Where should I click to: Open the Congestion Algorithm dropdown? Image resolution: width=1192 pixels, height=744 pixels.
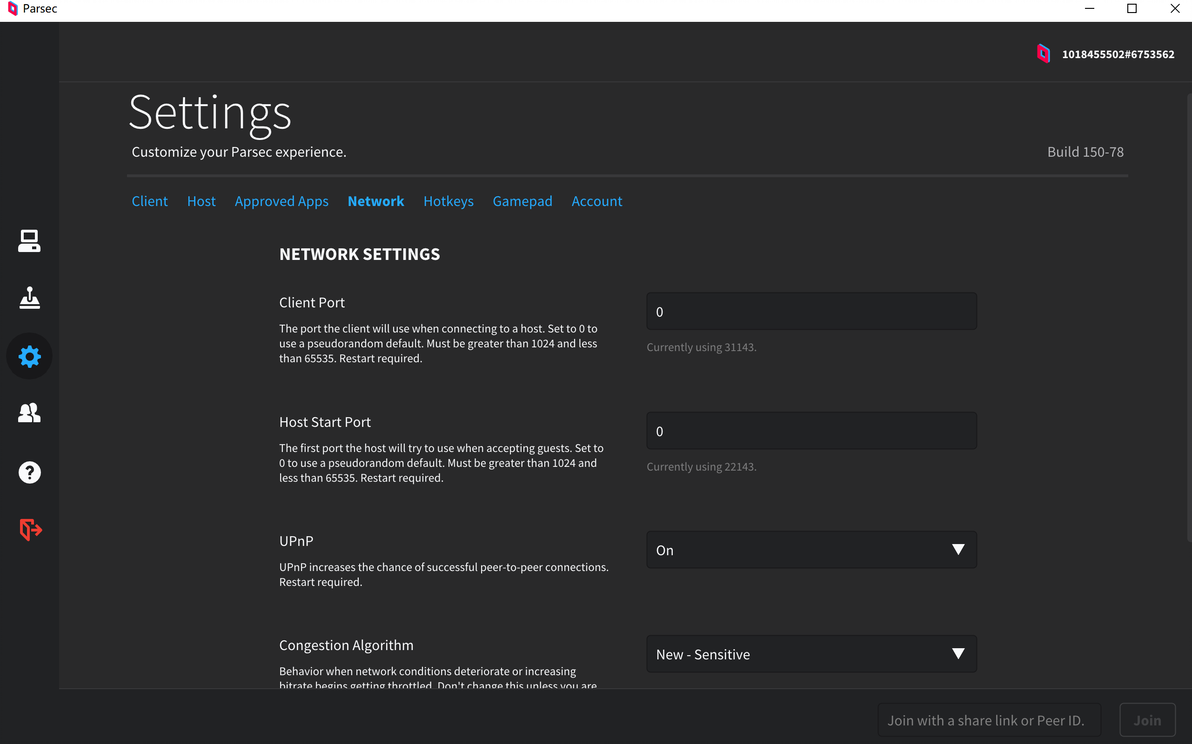[x=811, y=654]
